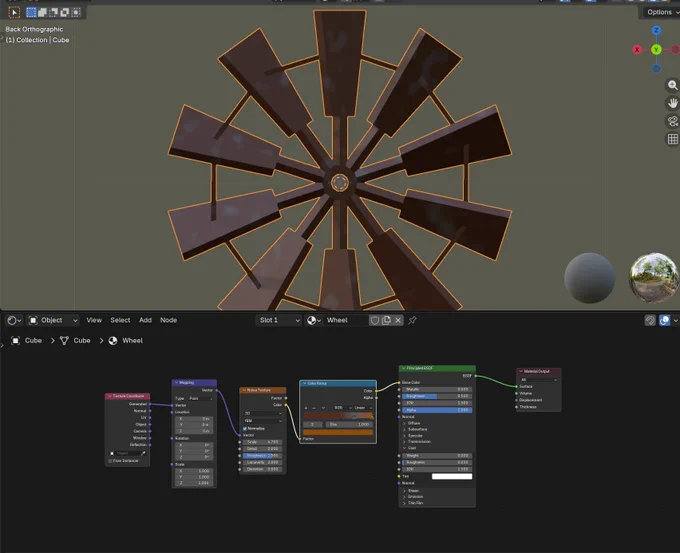Click the snapping icon in node editor header
Viewport: 680px width, 553px height.
point(650,320)
